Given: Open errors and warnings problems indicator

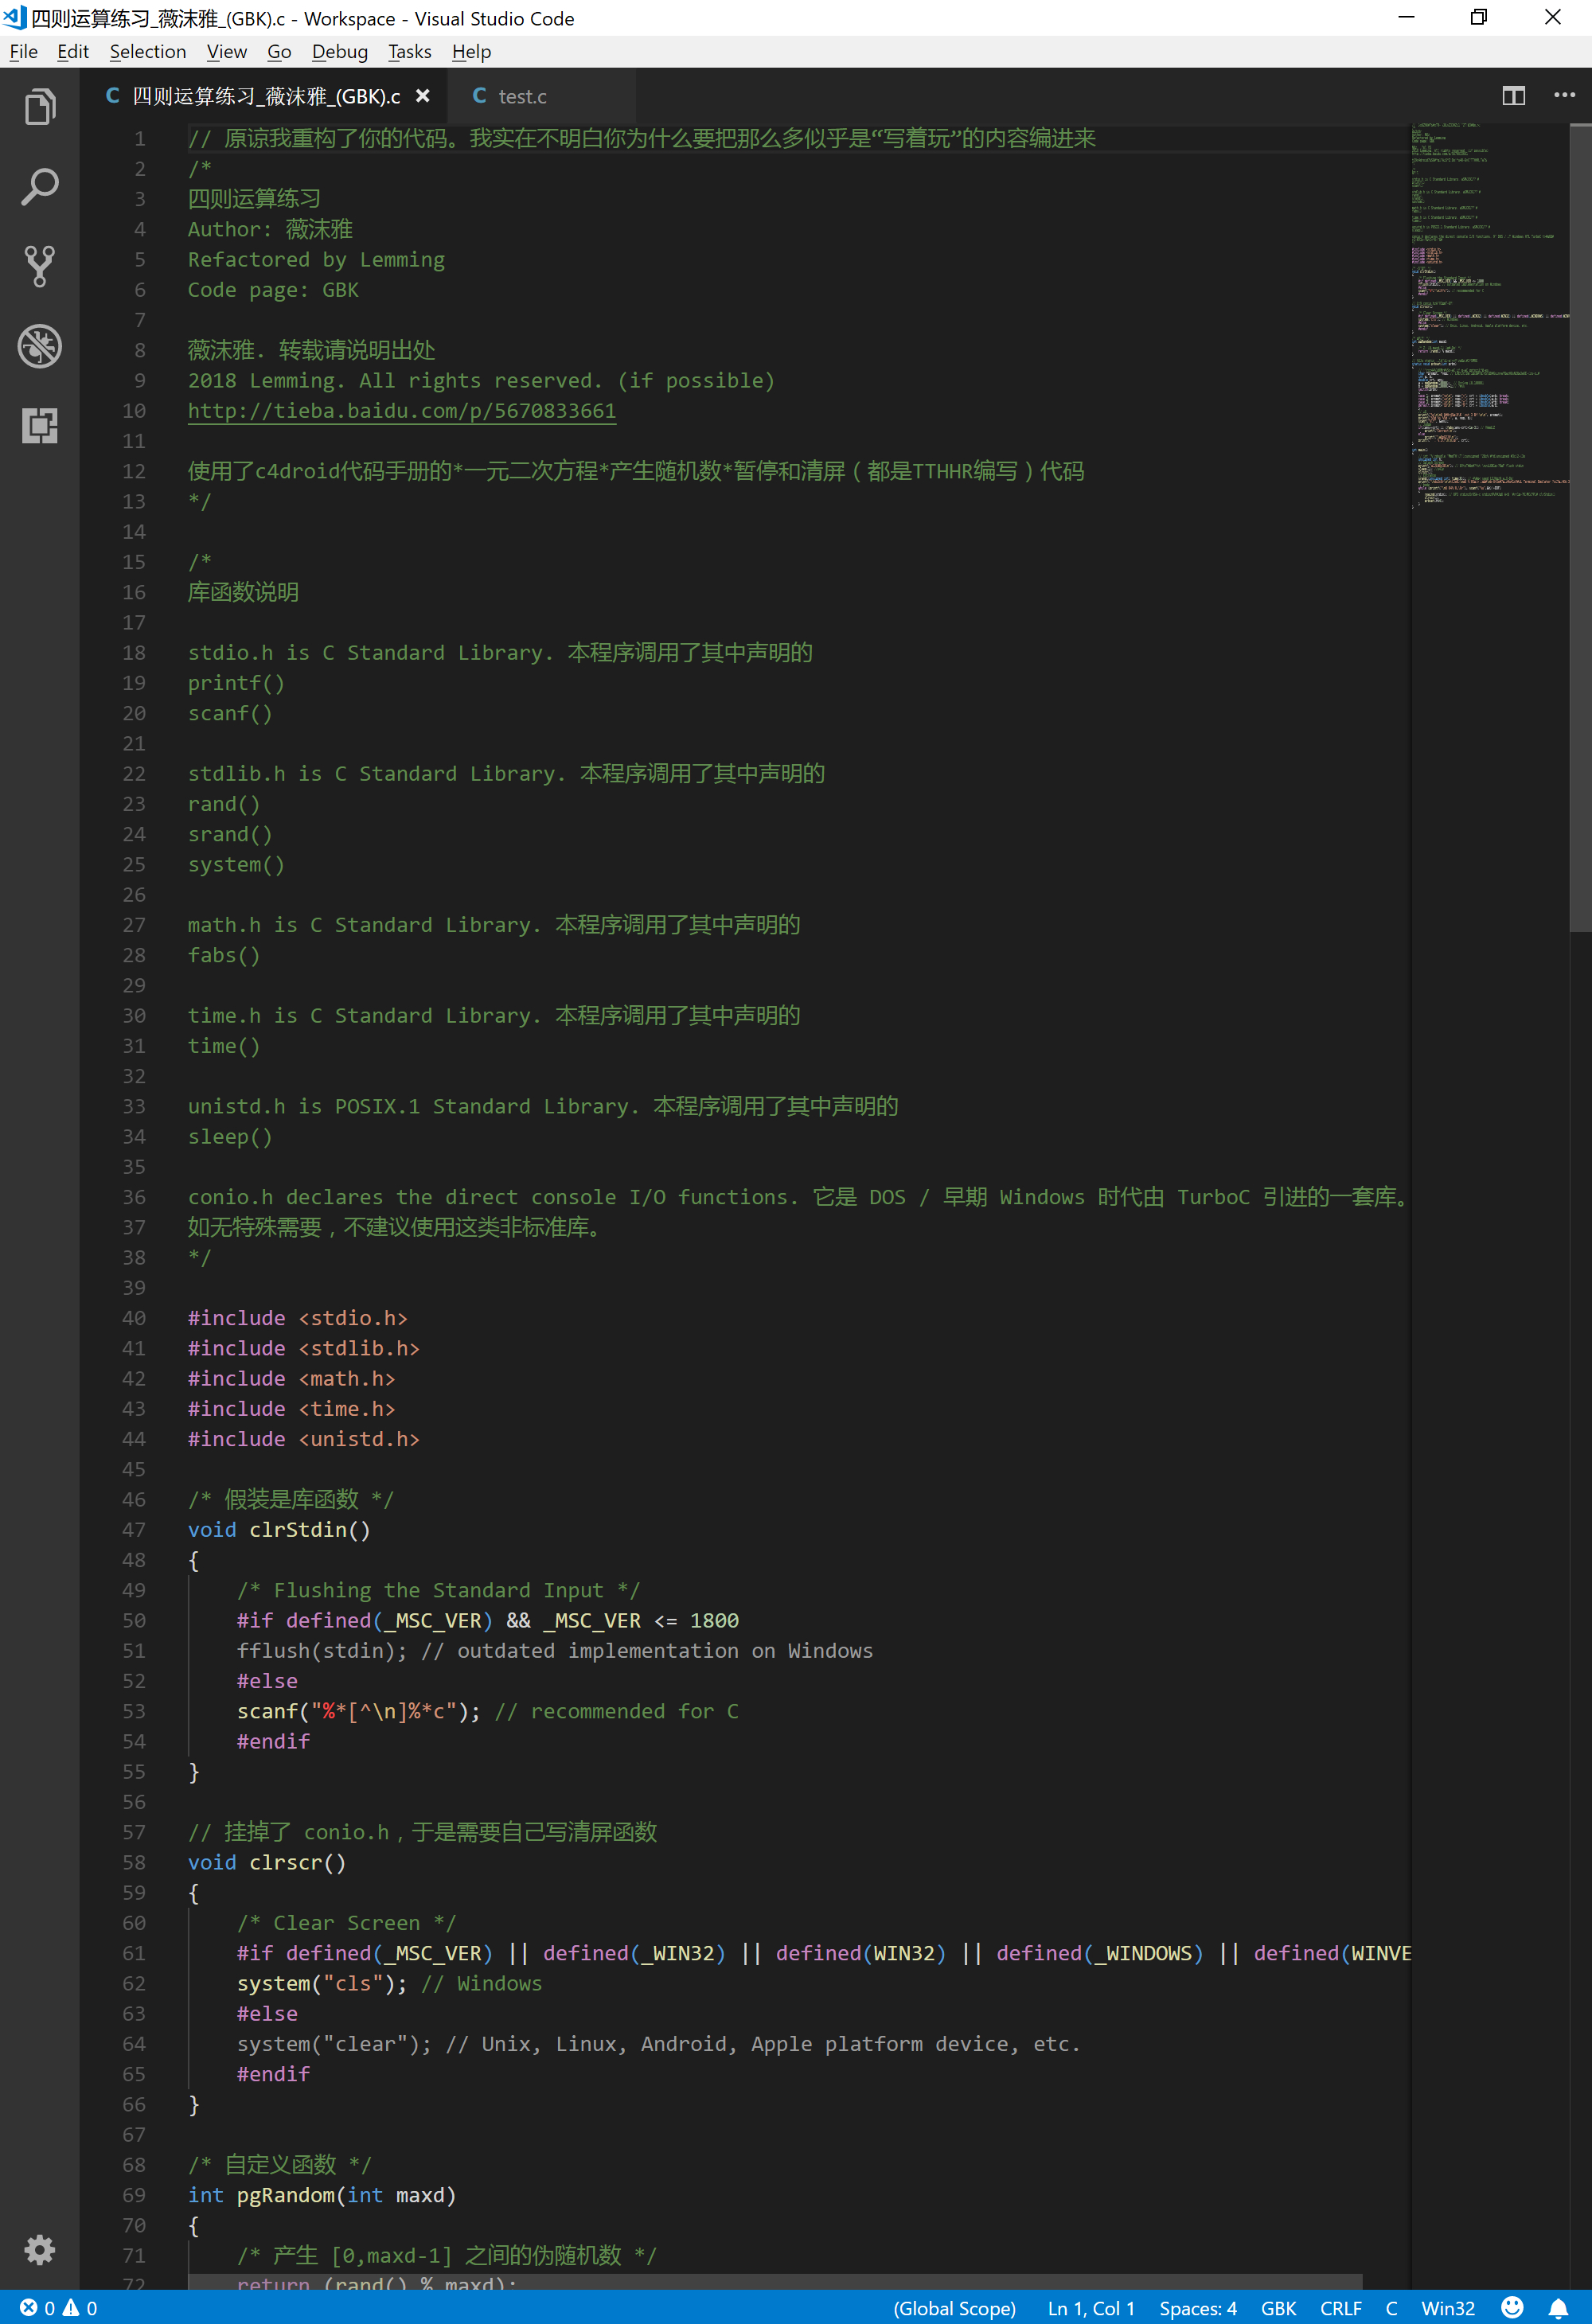Looking at the screenshot, I should click(x=58, y=2308).
